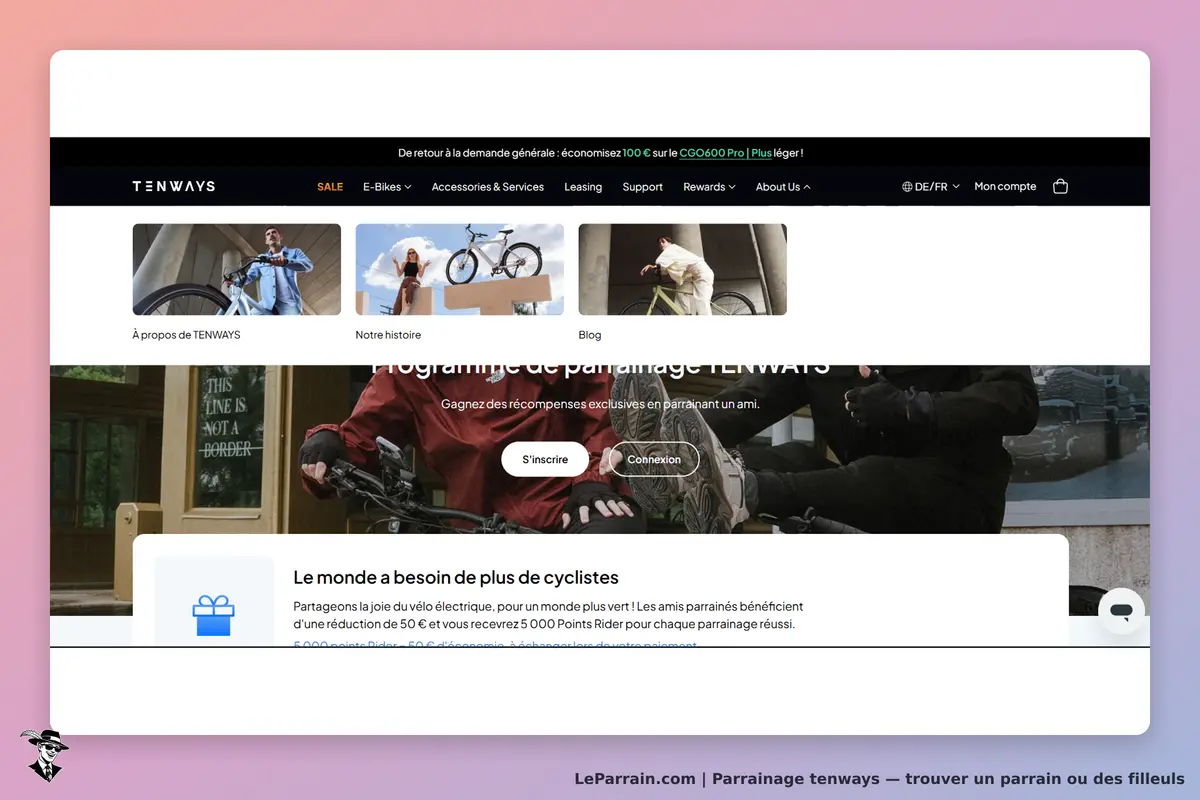Expand the Rewards dropdown menu
The width and height of the screenshot is (1200, 800).
pyautogui.click(x=709, y=187)
